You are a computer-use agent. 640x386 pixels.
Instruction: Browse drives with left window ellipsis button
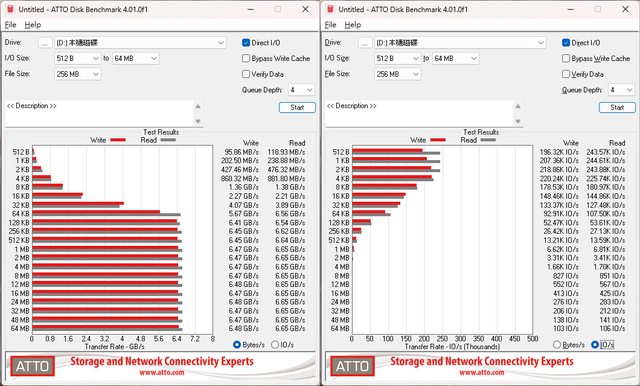45,43
